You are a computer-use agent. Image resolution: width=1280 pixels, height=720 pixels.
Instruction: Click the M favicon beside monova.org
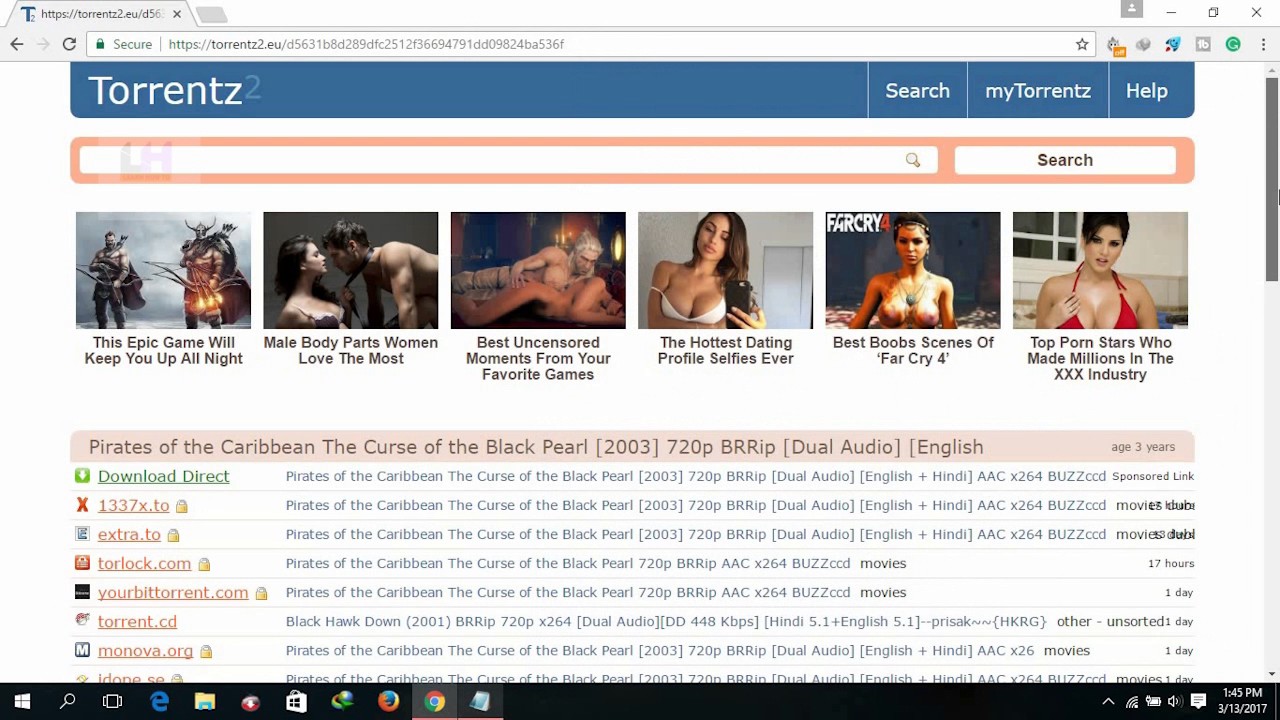point(82,650)
